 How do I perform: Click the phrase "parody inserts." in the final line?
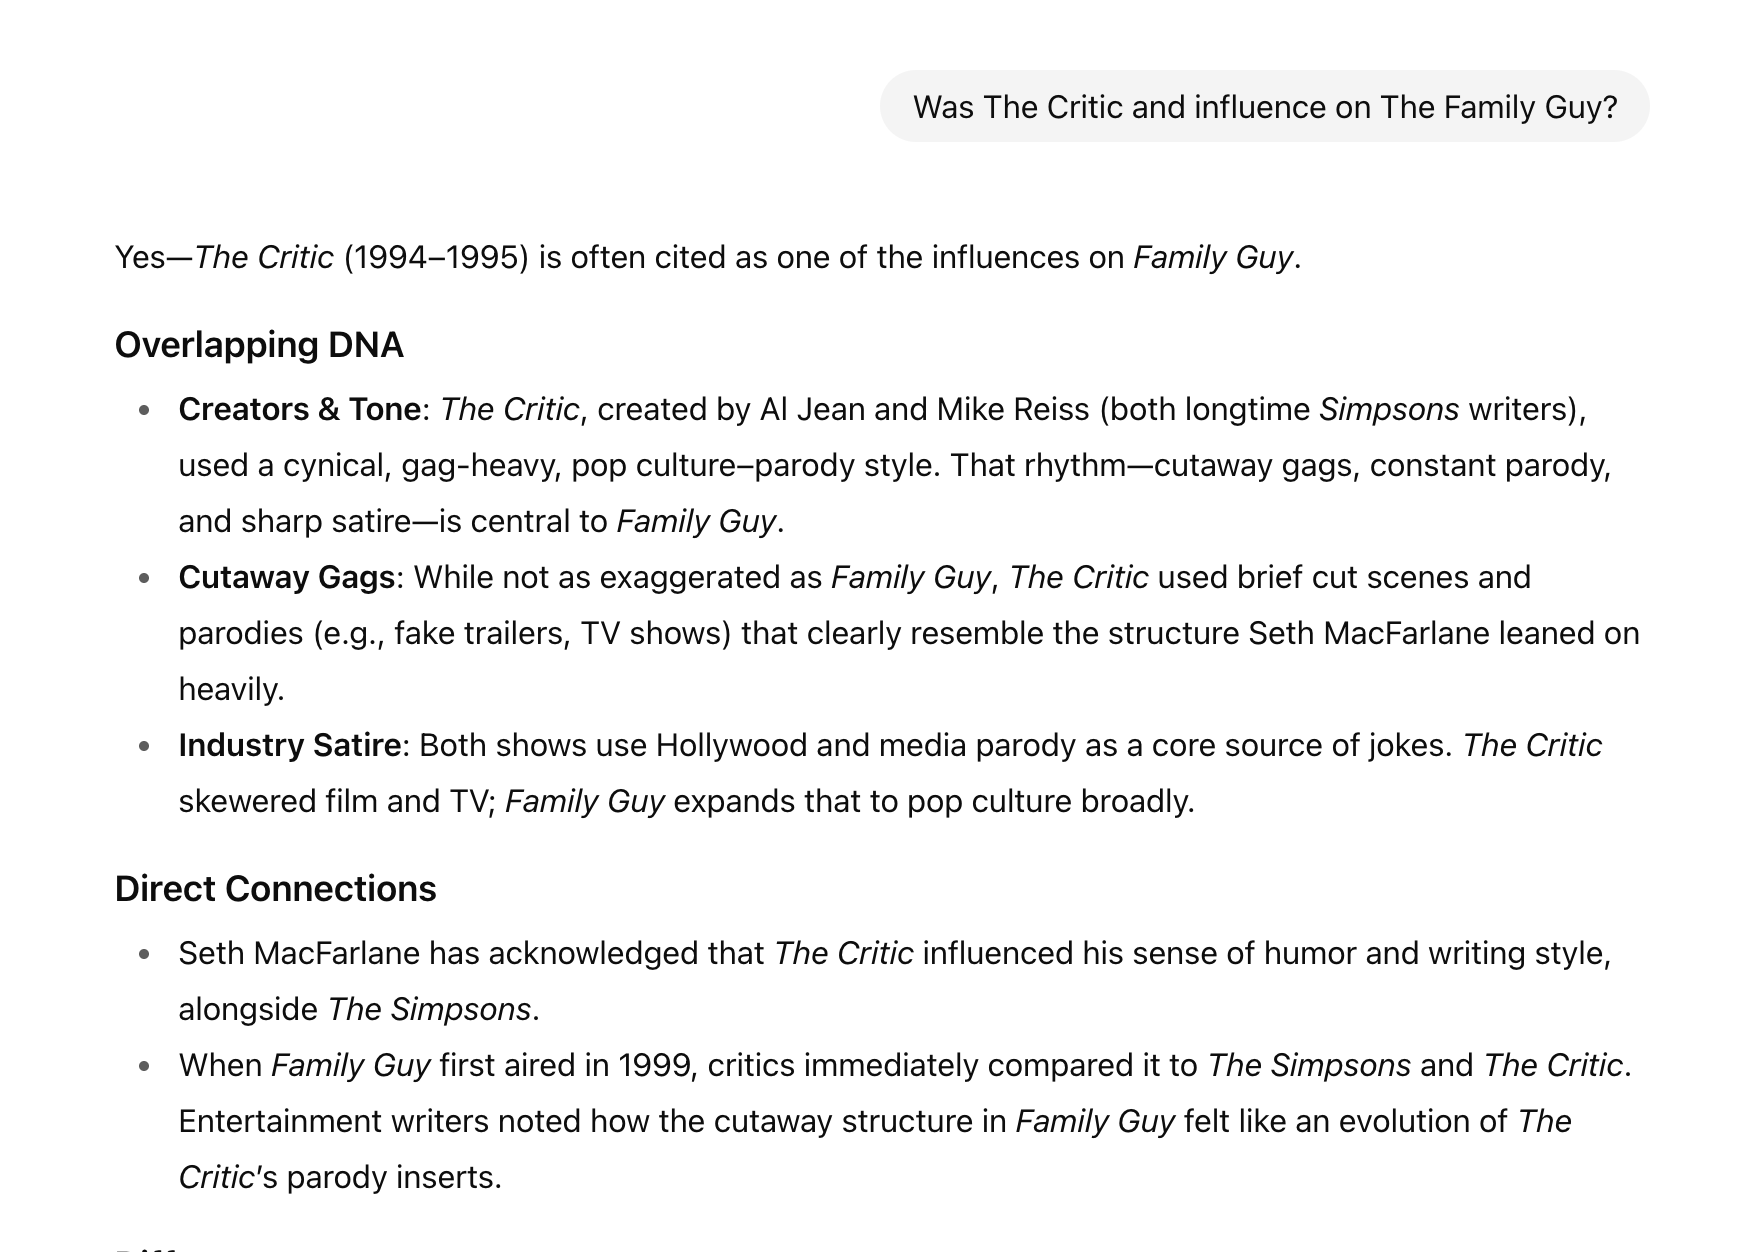point(394,1177)
